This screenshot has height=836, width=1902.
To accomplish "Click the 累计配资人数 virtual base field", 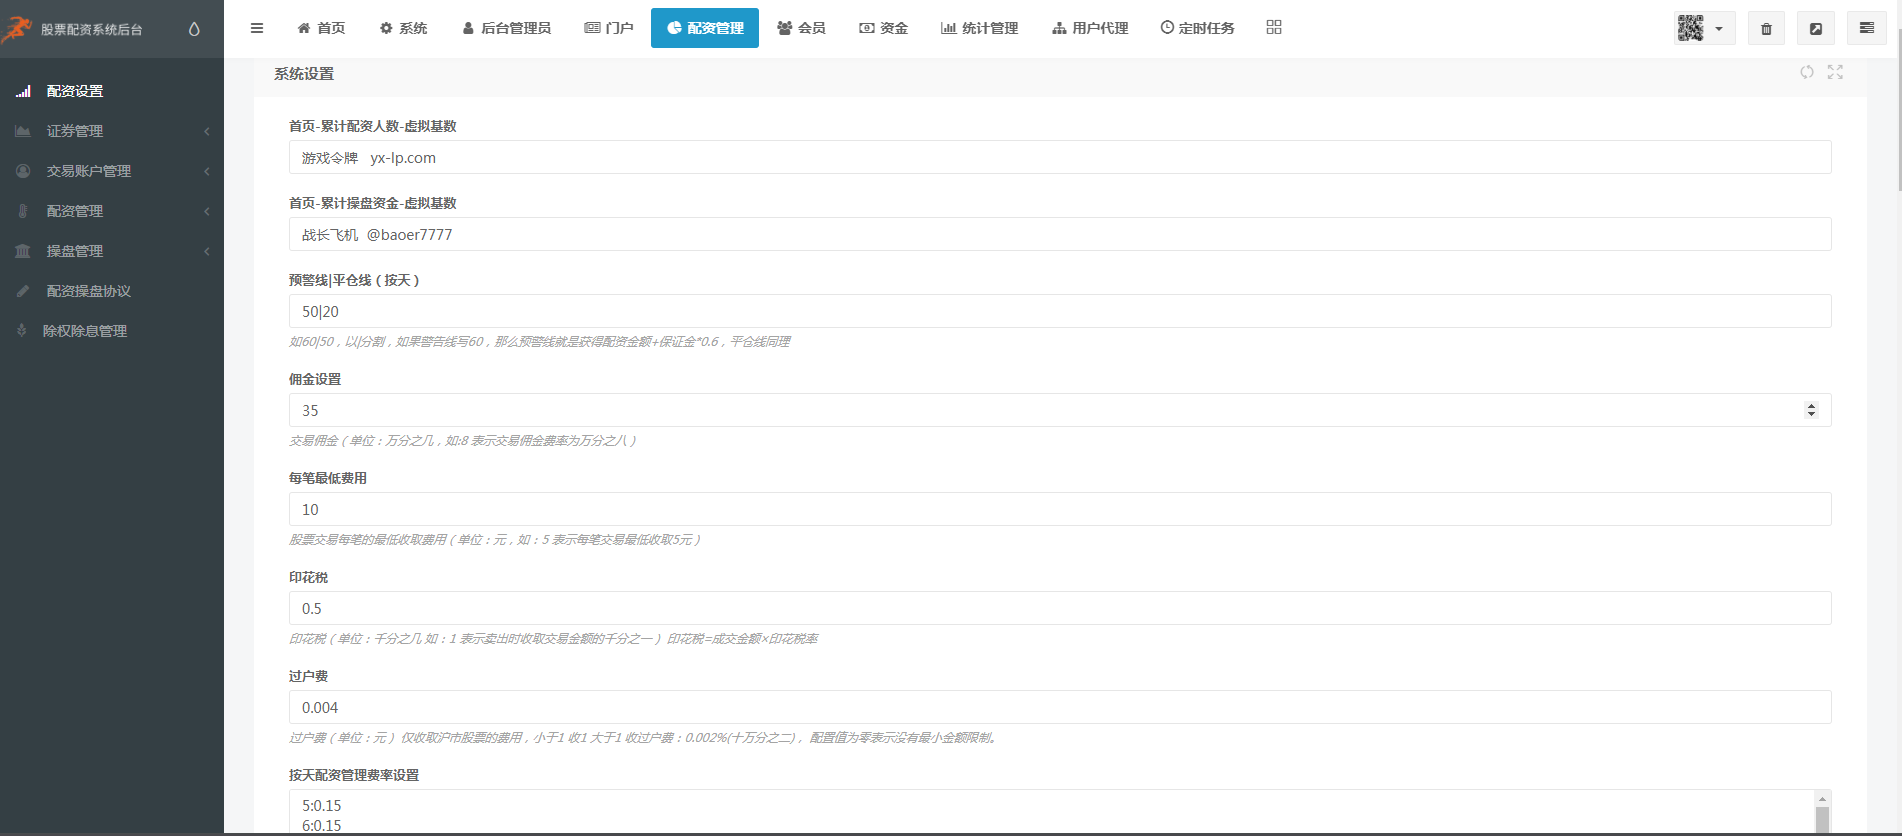I will [x=1060, y=157].
